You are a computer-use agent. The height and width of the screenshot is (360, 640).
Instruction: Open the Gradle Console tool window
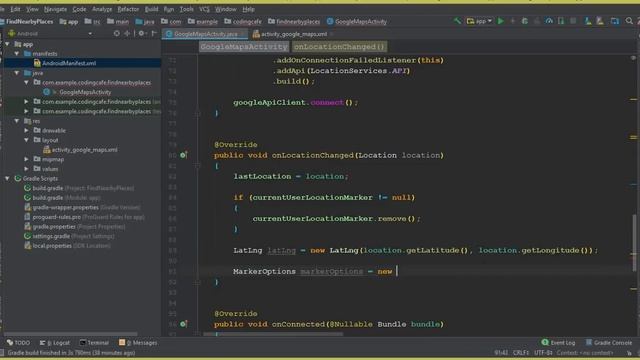pyautogui.click(x=609, y=343)
